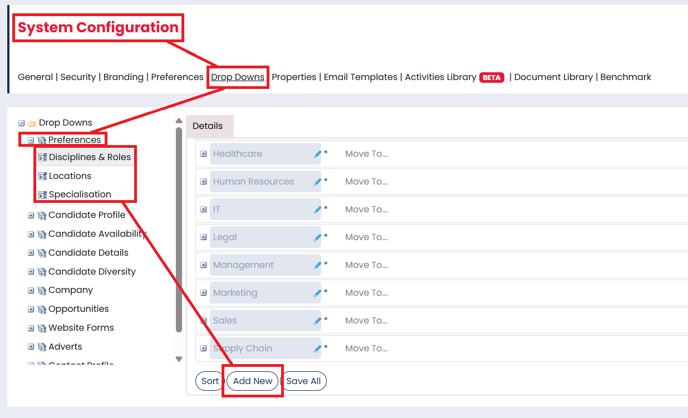Image resolution: width=688 pixels, height=418 pixels.
Task: Open the Email Templates tab
Action: click(360, 77)
